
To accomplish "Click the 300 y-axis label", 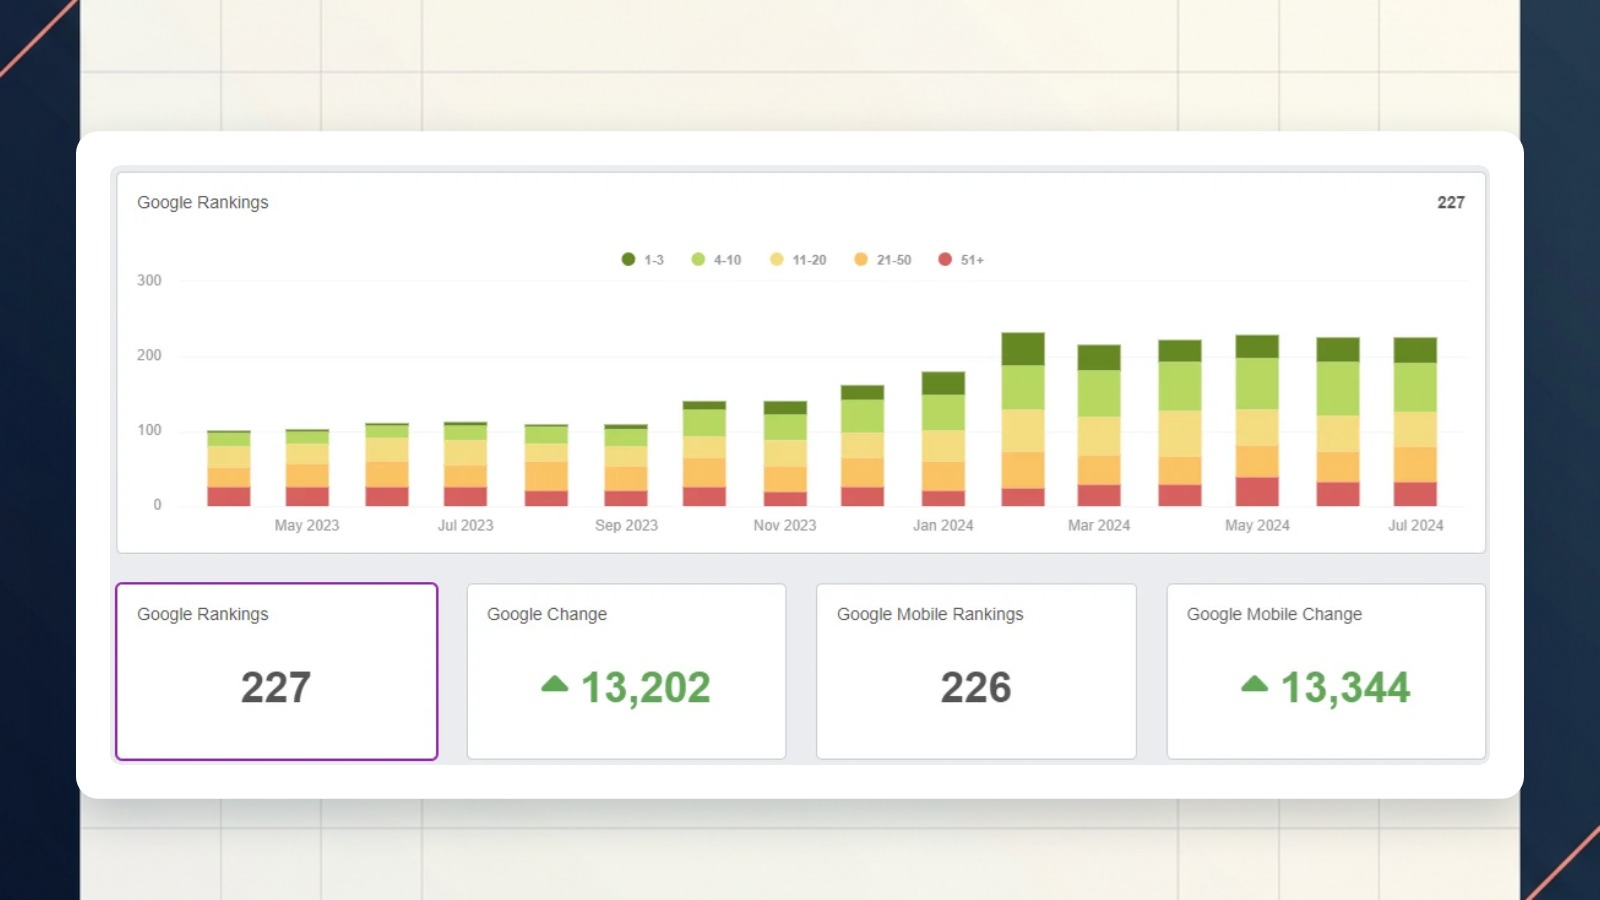I will (149, 280).
